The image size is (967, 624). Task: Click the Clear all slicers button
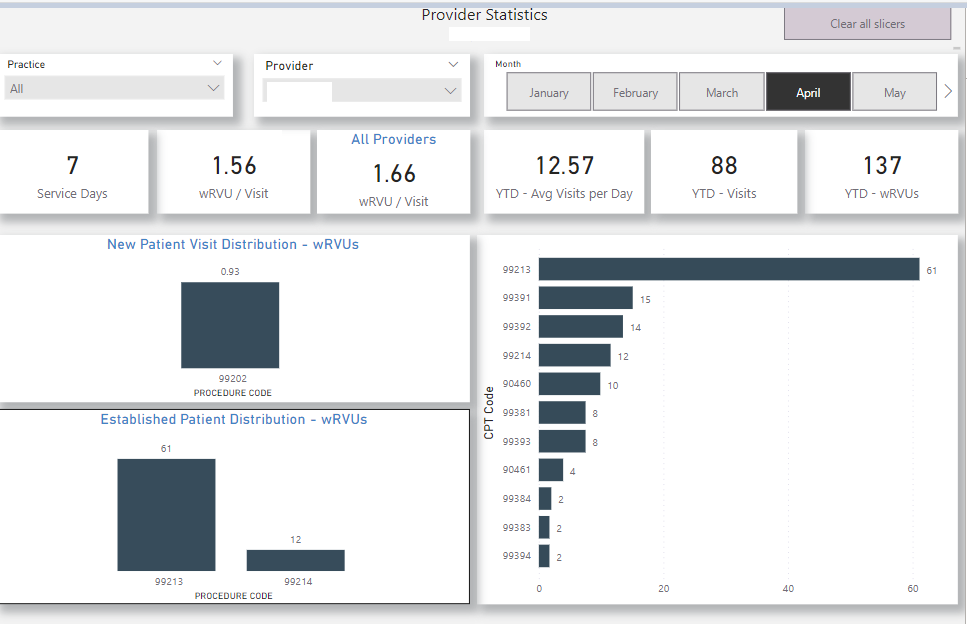(867, 24)
